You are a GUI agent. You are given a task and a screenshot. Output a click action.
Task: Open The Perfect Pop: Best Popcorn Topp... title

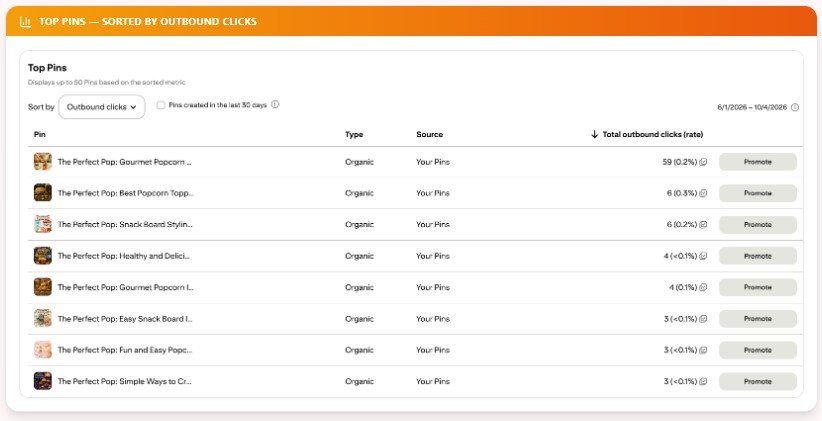pos(125,193)
